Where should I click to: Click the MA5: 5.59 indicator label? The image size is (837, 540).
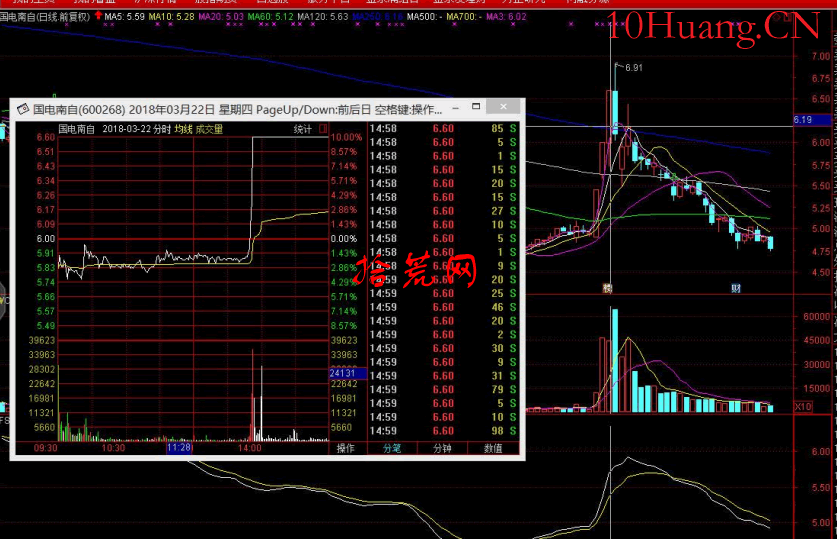(x=124, y=17)
